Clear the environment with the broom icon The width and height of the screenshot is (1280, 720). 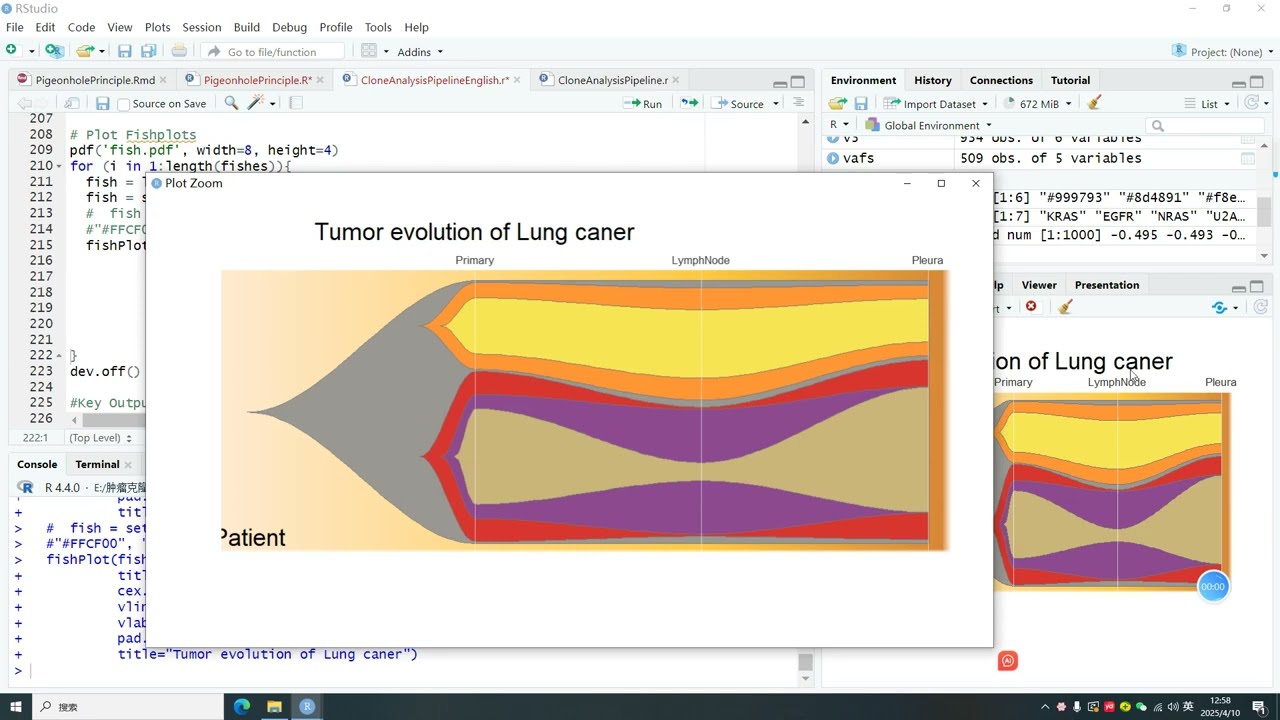pyautogui.click(x=1094, y=103)
